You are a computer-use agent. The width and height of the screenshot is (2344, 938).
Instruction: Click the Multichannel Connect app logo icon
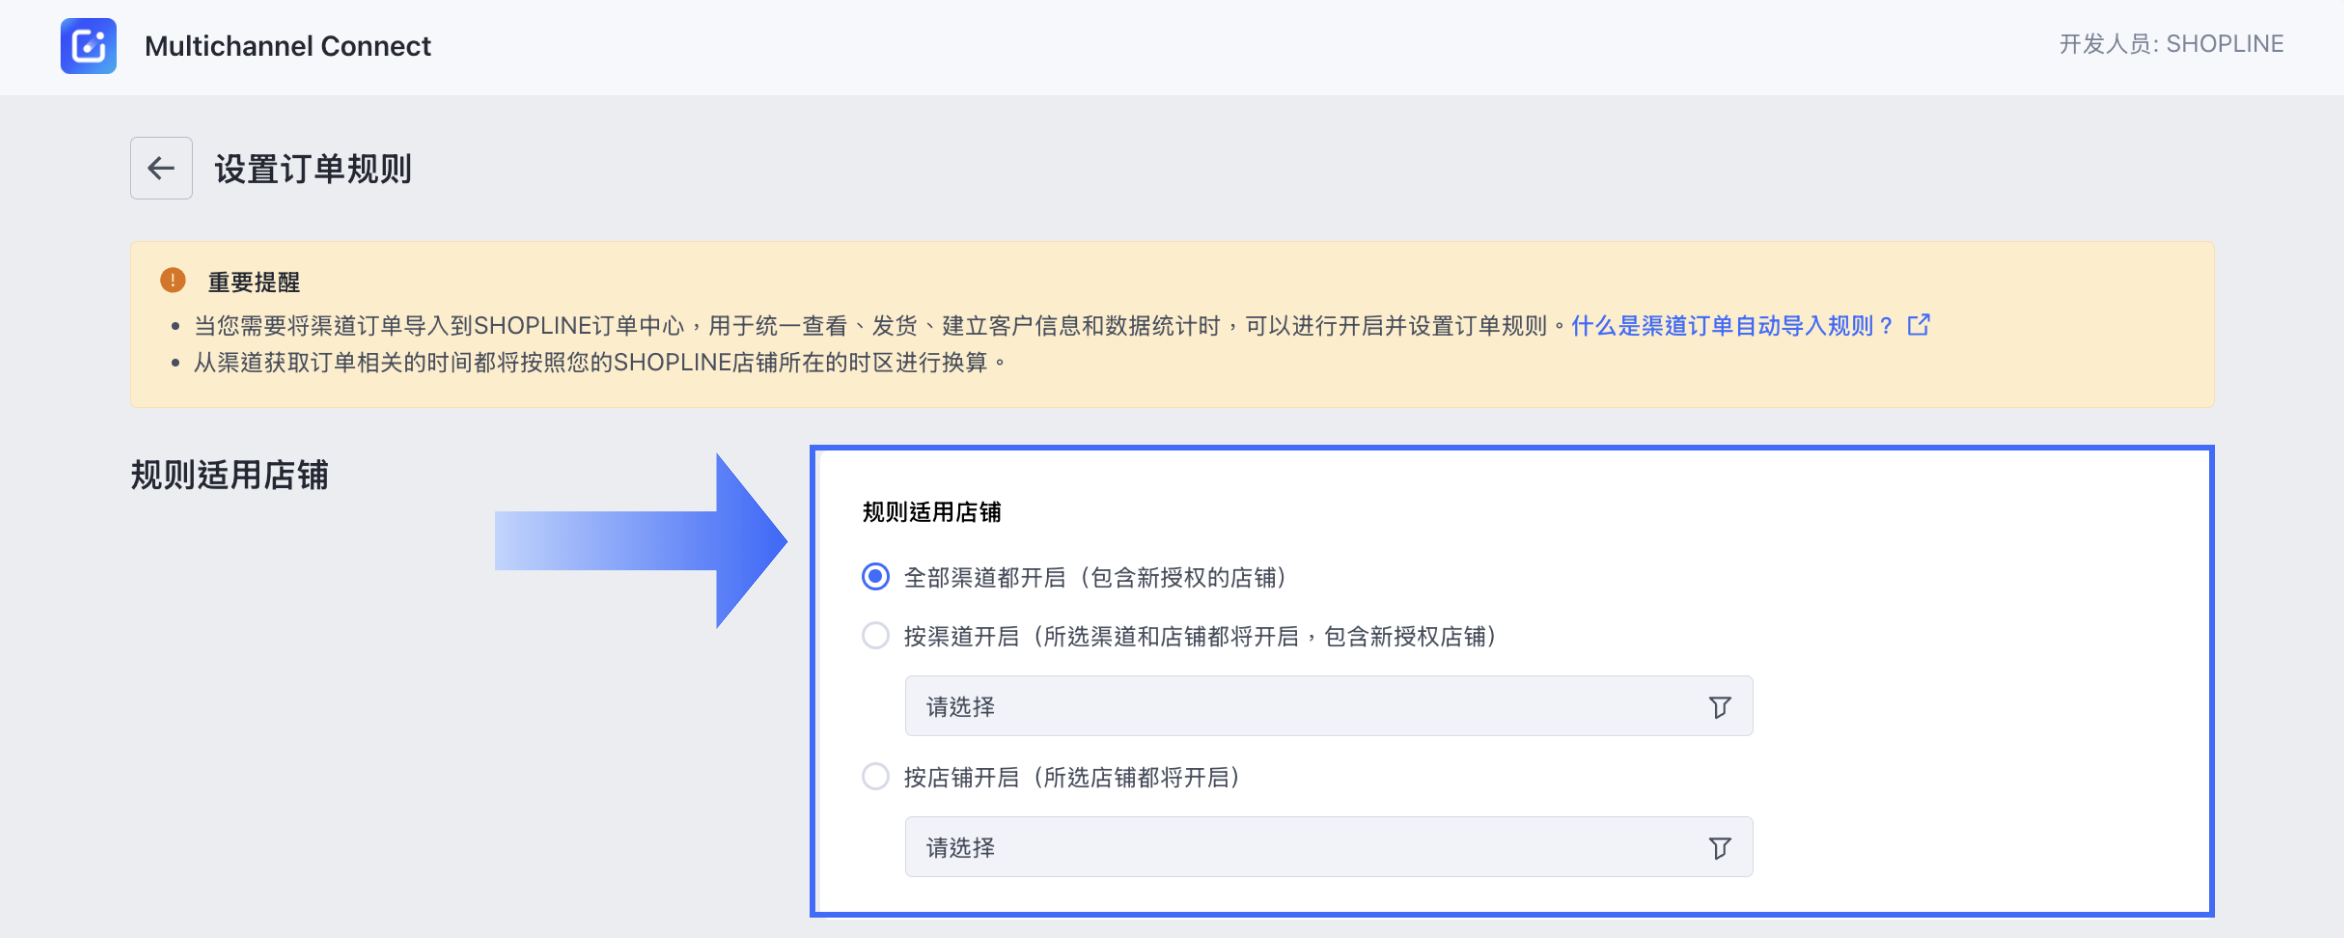click(88, 46)
